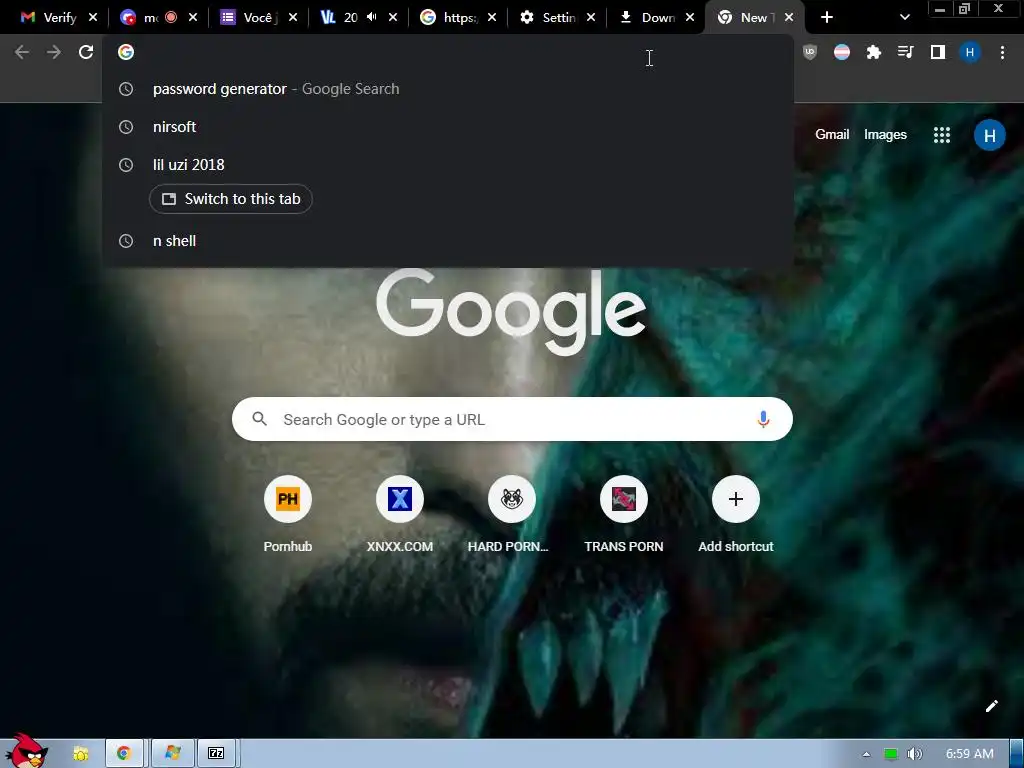Screen dimensions: 1024x768
Task: Open the volume speaker tray icon
Action: 914,754
